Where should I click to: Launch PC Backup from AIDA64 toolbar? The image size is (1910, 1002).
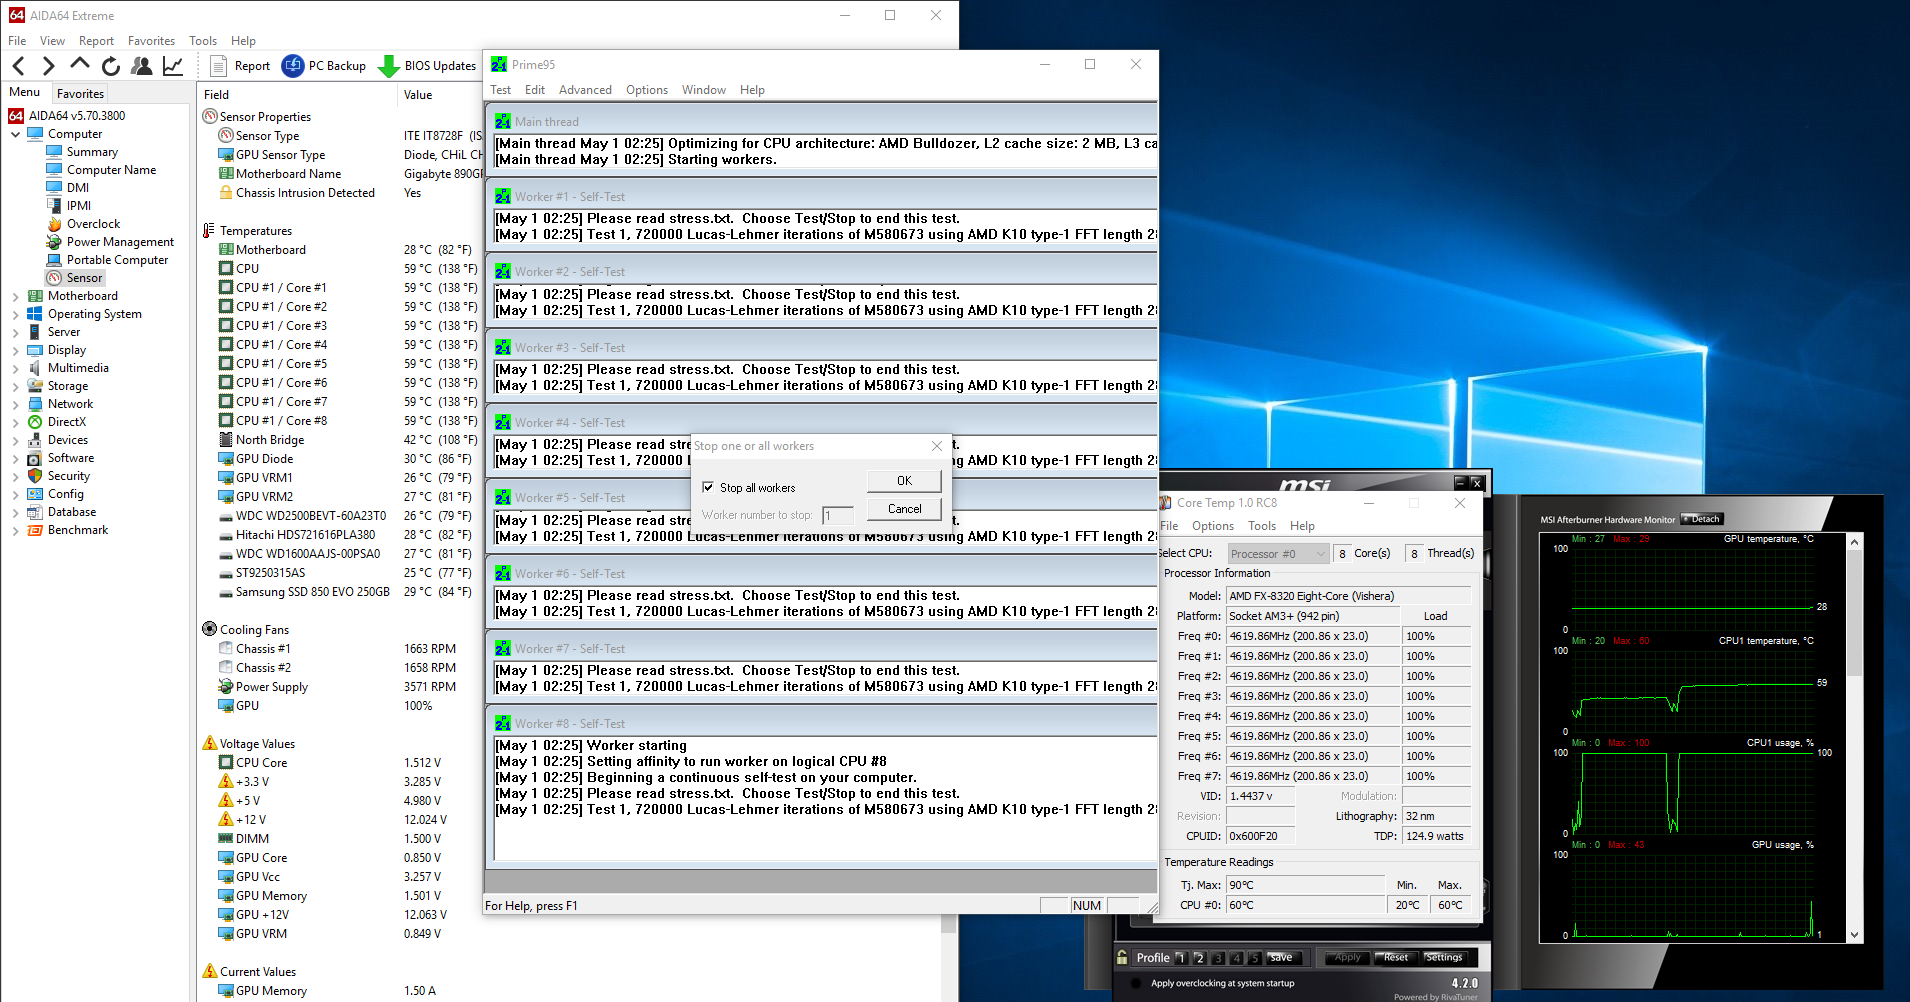coord(324,66)
